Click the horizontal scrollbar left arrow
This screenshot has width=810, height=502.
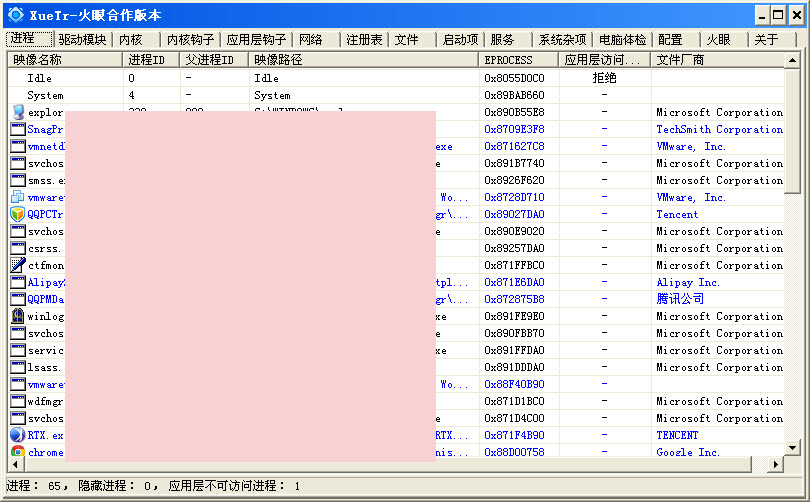15,464
